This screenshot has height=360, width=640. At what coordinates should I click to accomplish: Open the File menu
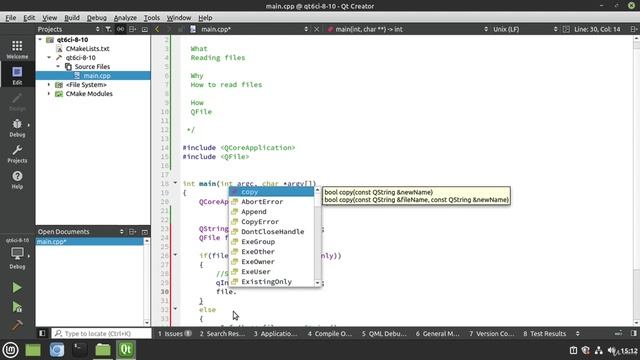[11, 18]
